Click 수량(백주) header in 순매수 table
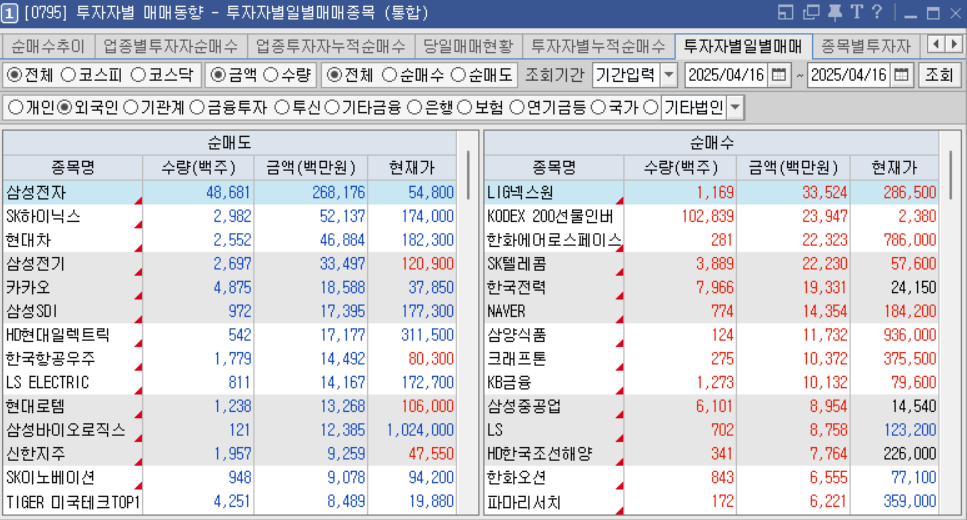The width and height of the screenshot is (967, 520). click(681, 167)
